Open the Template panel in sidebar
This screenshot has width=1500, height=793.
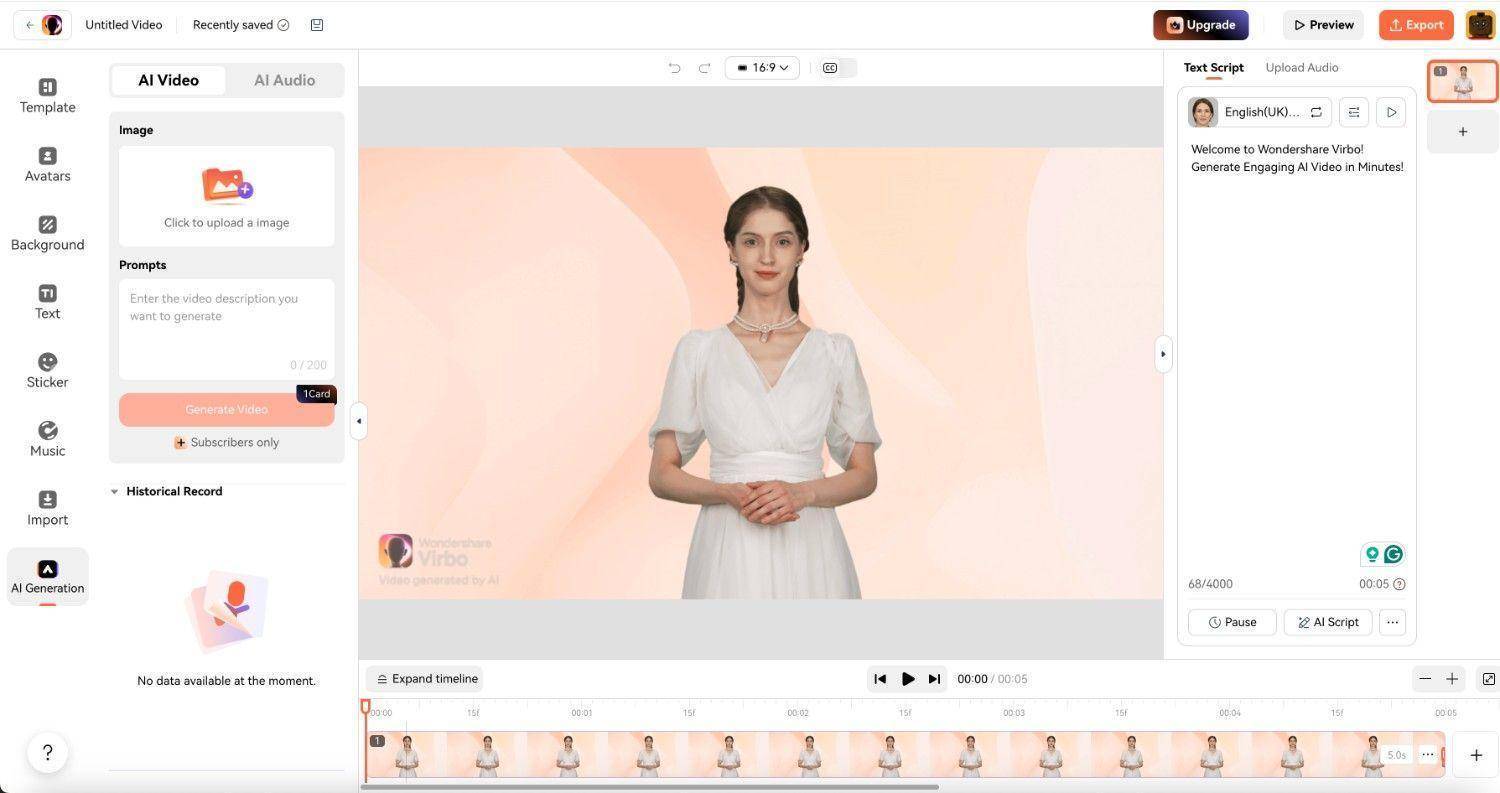click(x=47, y=96)
